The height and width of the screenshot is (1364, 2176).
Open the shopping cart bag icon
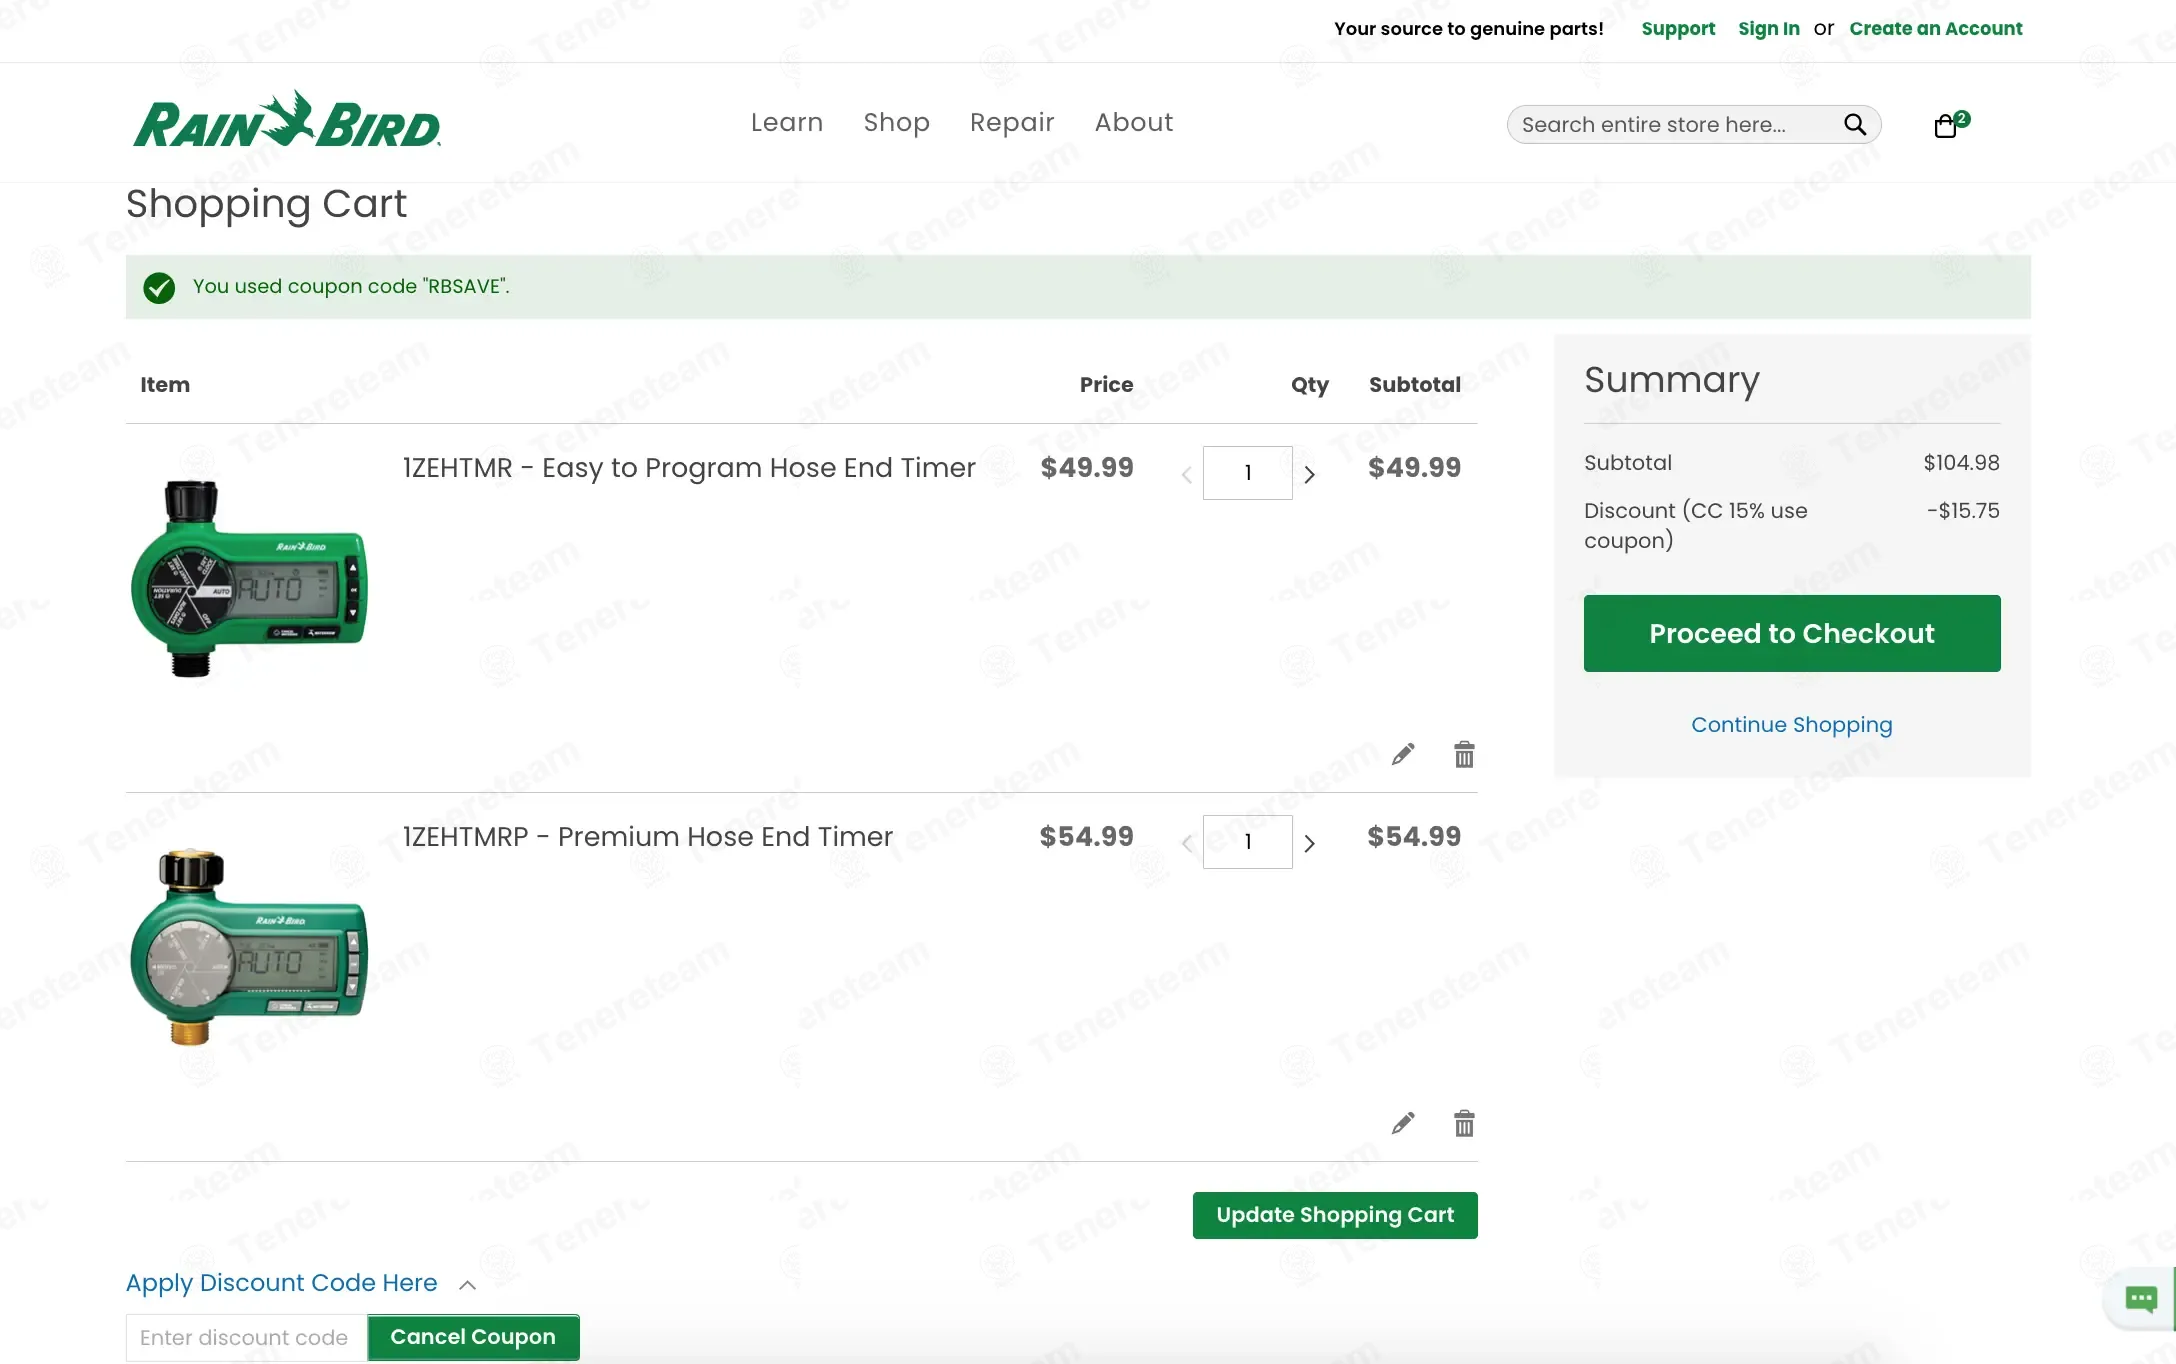click(x=1946, y=125)
